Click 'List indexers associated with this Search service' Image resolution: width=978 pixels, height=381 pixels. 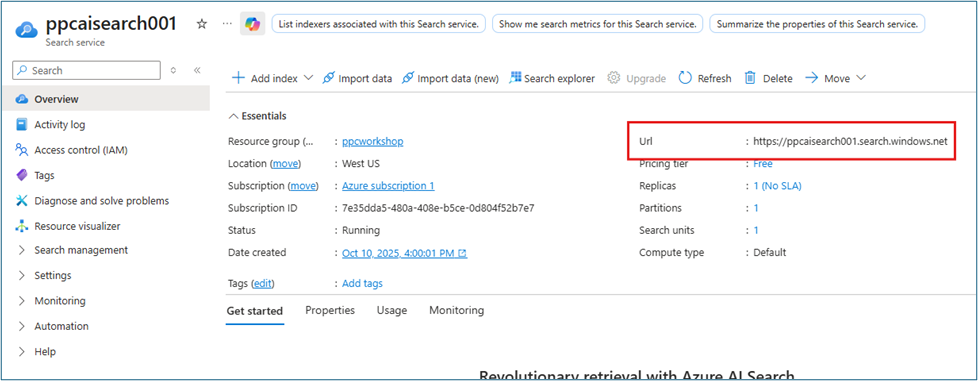(379, 24)
